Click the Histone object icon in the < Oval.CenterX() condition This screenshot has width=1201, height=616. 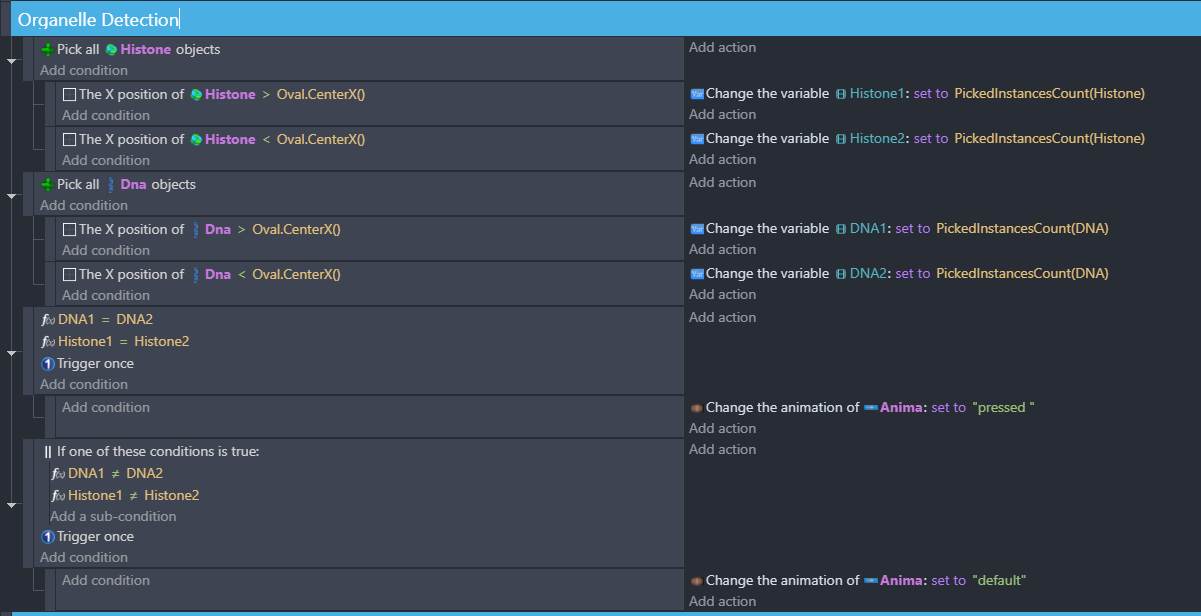tap(196, 139)
